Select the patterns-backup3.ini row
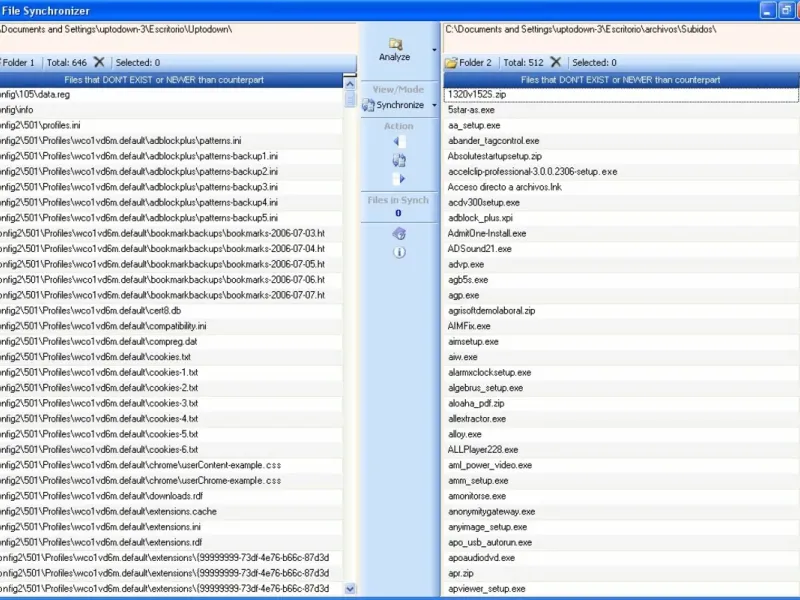 click(x=171, y=187)
